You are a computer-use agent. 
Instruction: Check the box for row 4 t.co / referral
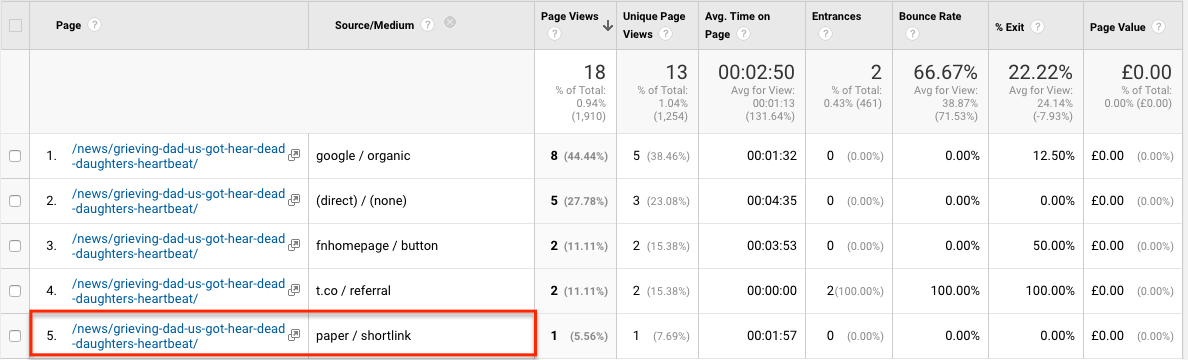pos(15,290)
